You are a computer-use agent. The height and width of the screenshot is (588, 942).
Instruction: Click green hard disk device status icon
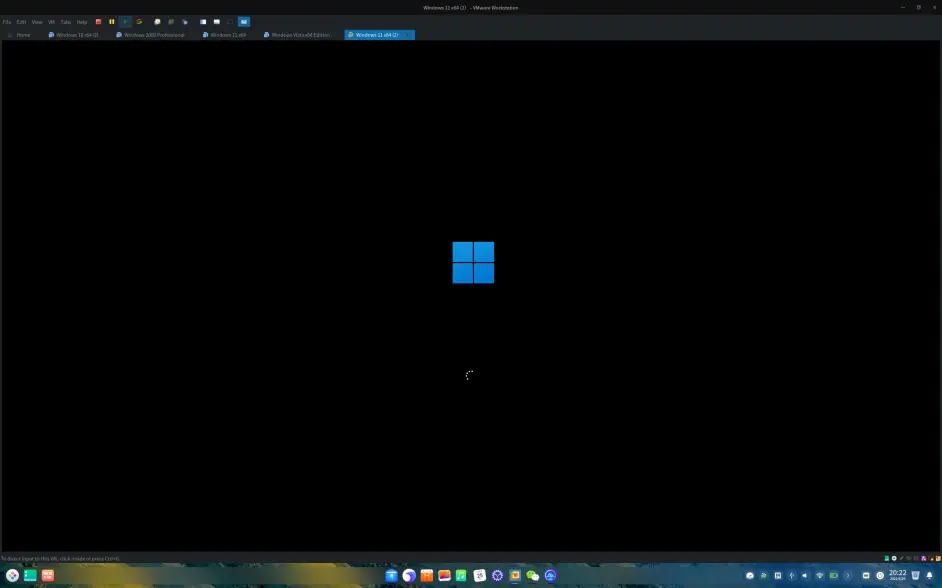click(887, 559)
